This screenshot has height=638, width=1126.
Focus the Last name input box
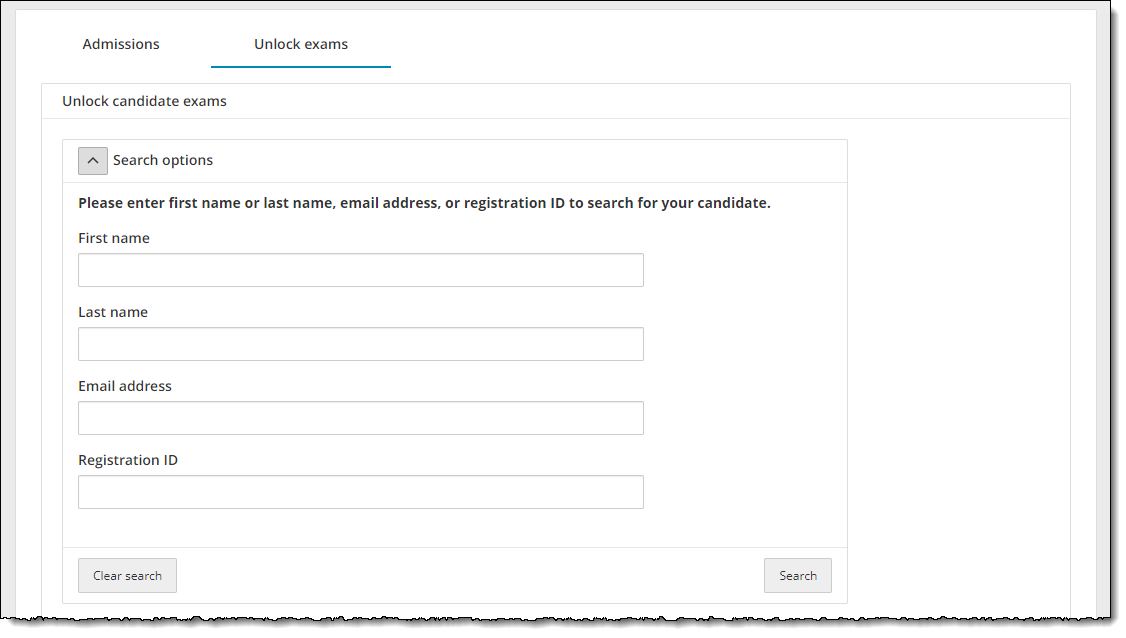tap(360, 344)
